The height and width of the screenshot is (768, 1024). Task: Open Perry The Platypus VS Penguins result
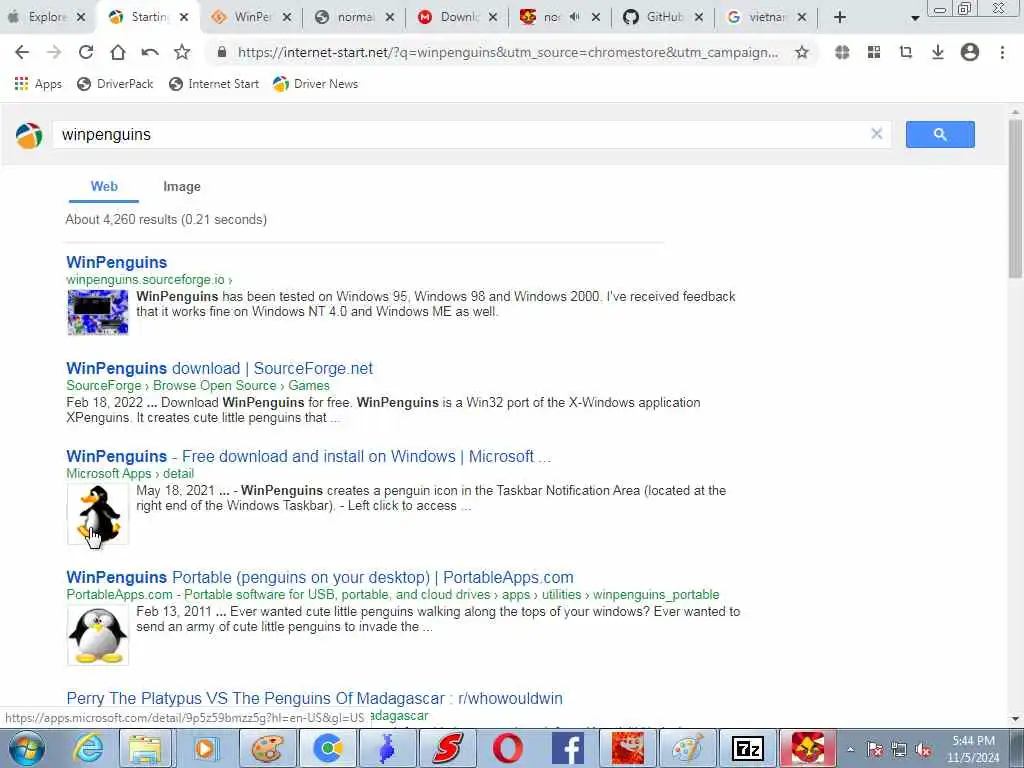pyautogui.click(x=314, y=698)
